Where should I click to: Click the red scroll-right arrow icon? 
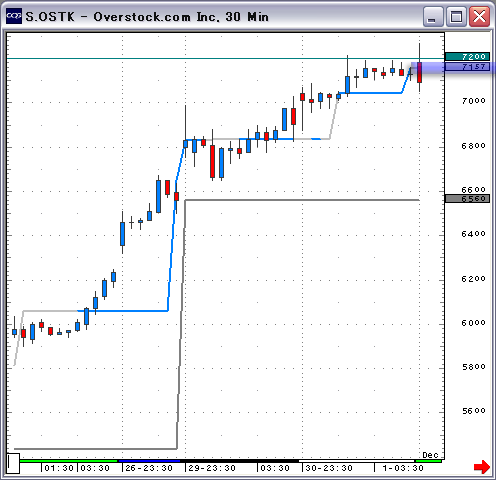(x=482, y=466)
